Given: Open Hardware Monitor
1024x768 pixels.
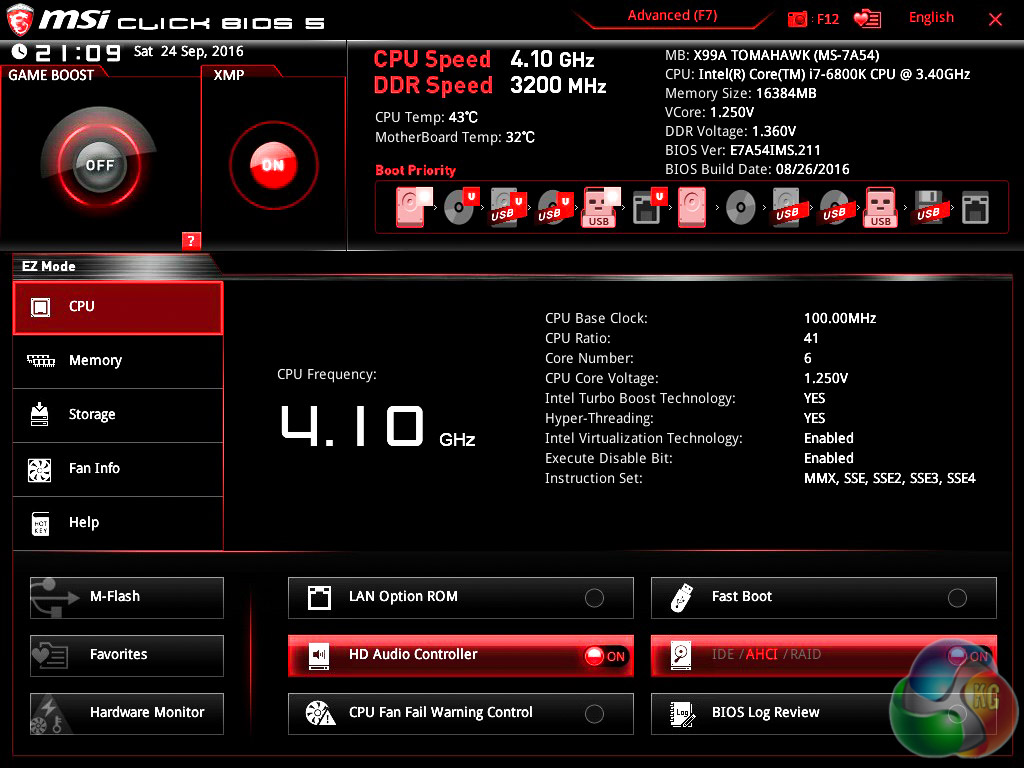Looking at the screenshot, I should 127,713.
